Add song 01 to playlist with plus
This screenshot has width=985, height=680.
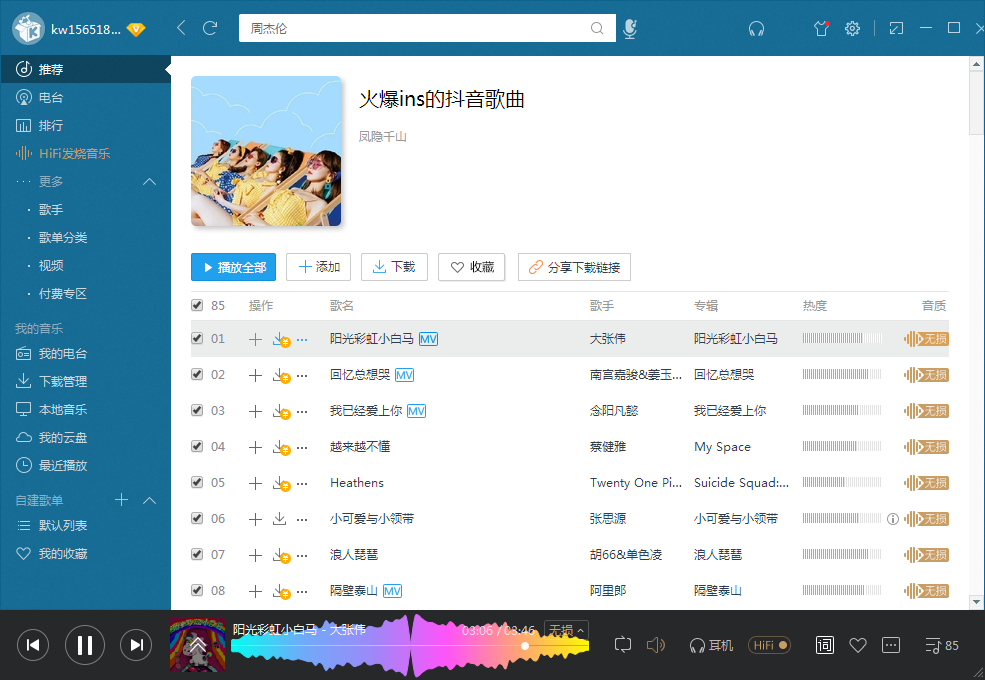coord(255,339)
